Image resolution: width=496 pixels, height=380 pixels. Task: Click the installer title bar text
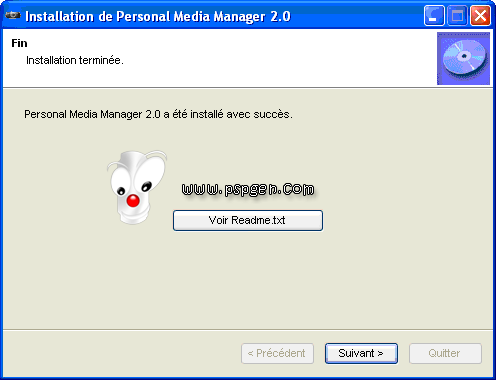[158, 16]
